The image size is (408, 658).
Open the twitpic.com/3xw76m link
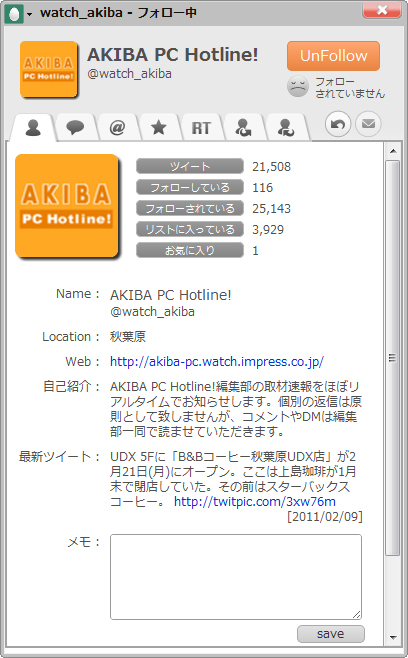tap(255, 501)
